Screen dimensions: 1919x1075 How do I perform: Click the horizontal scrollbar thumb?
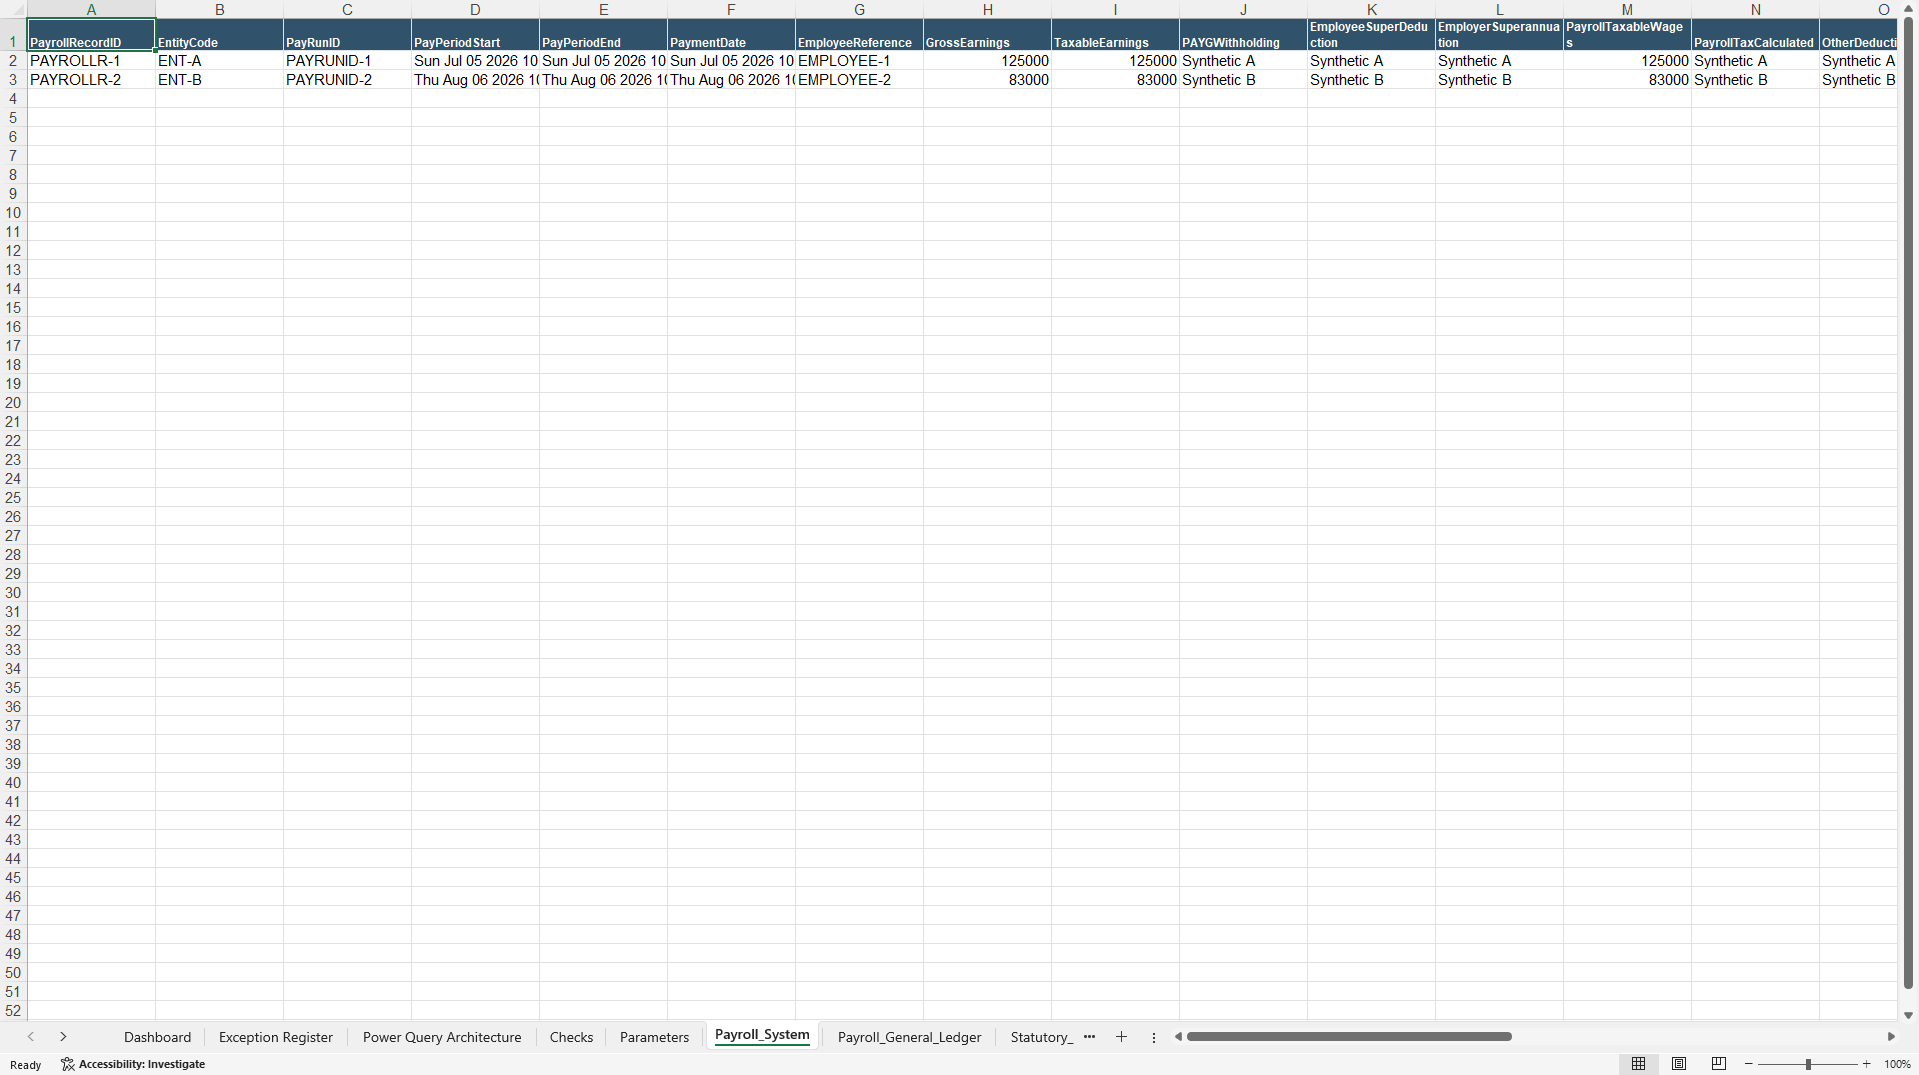1349,1037
